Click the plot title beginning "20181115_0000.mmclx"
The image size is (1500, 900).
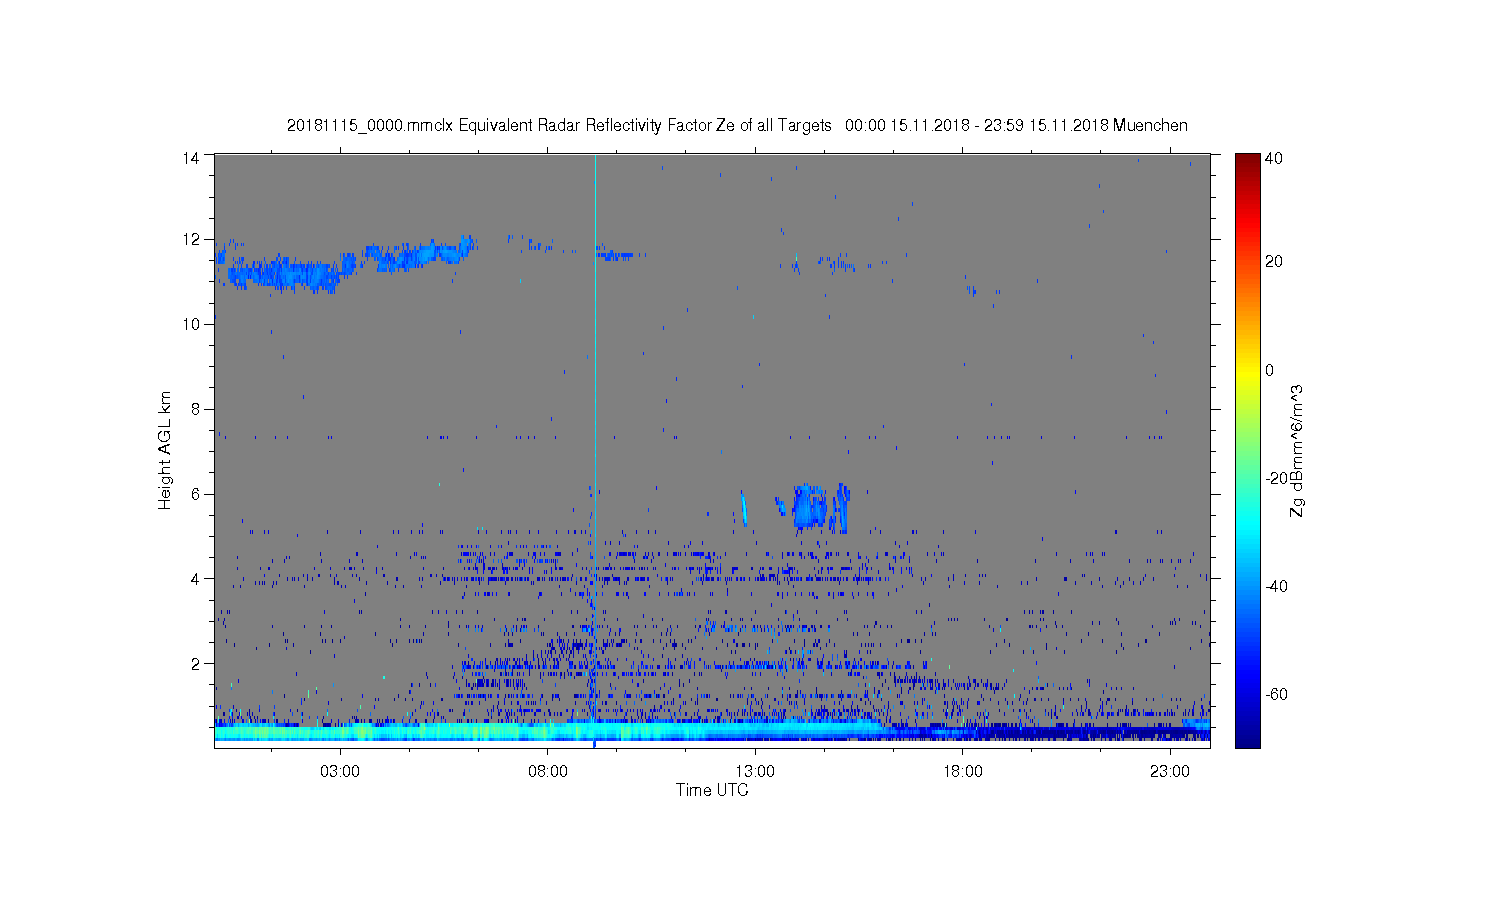pos(737,126)
